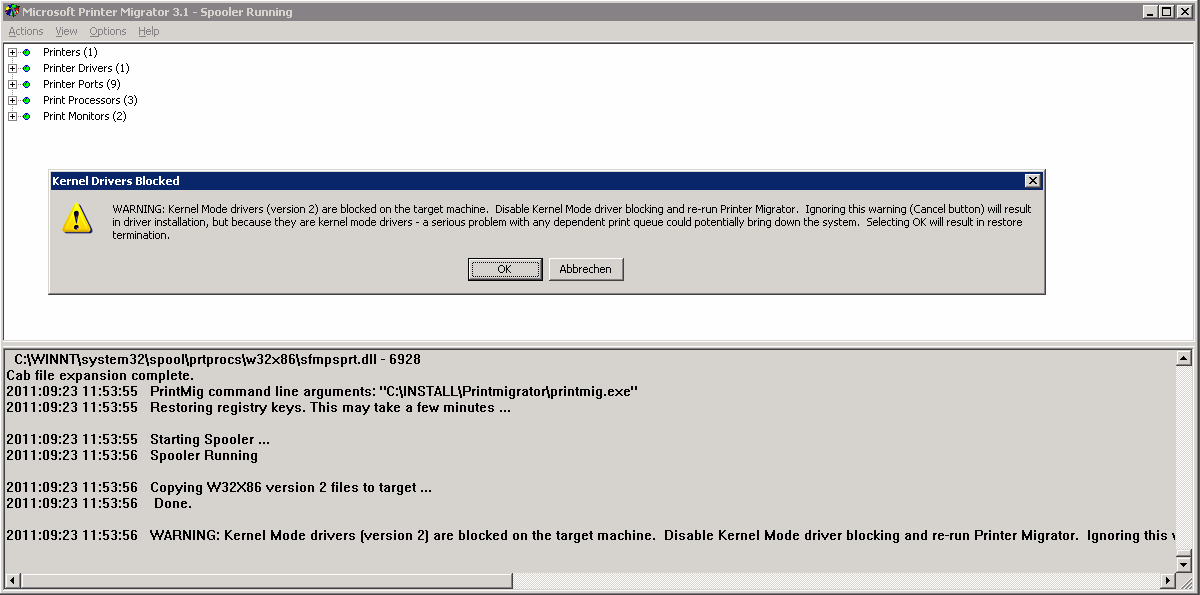The image size is (1200, 595).
Task: Expand the Printers (1) tree node
Action: click(x=12, y=52)
